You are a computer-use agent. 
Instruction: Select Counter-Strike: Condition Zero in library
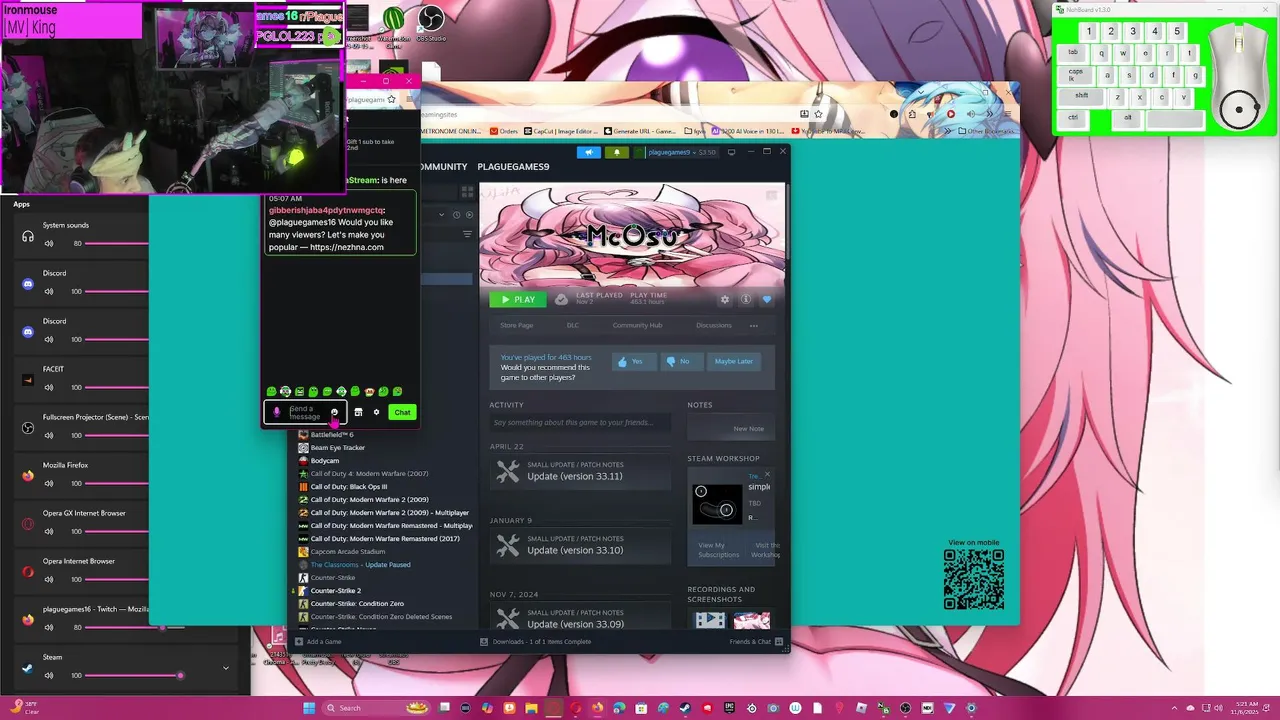(357, 604)
